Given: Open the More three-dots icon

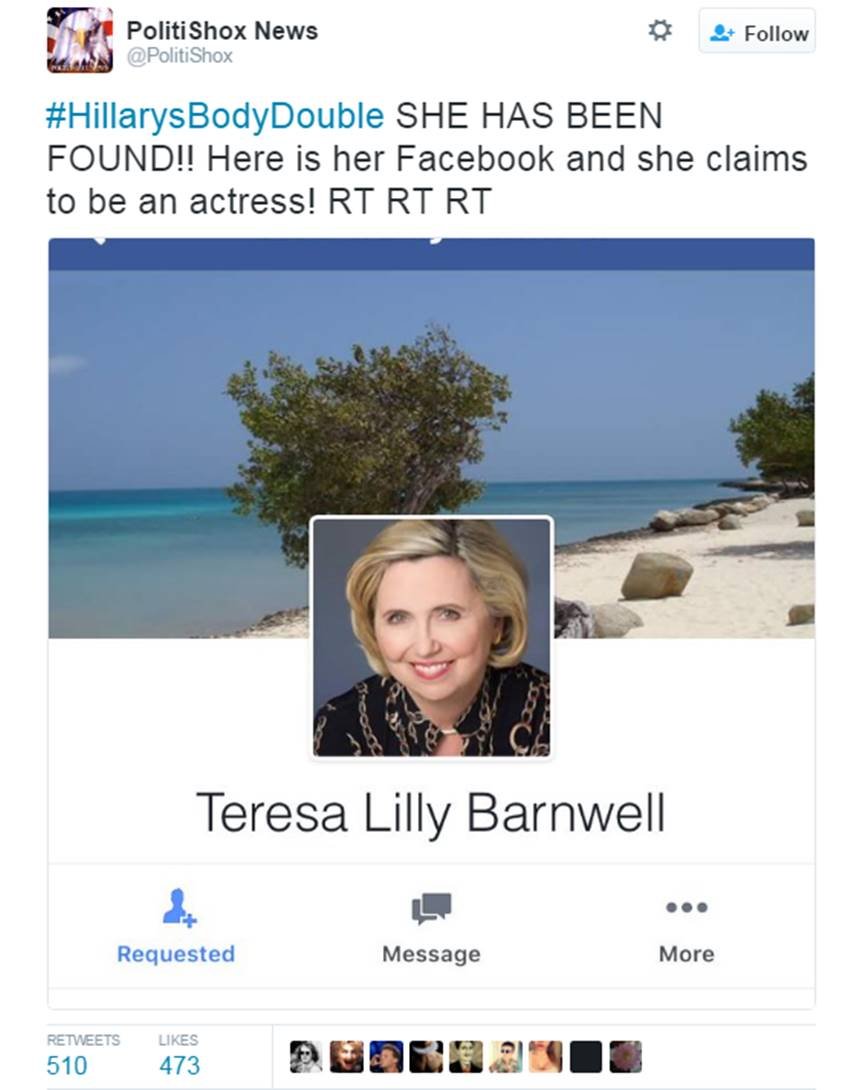Looking at the screenshot, I should [687, 907].
